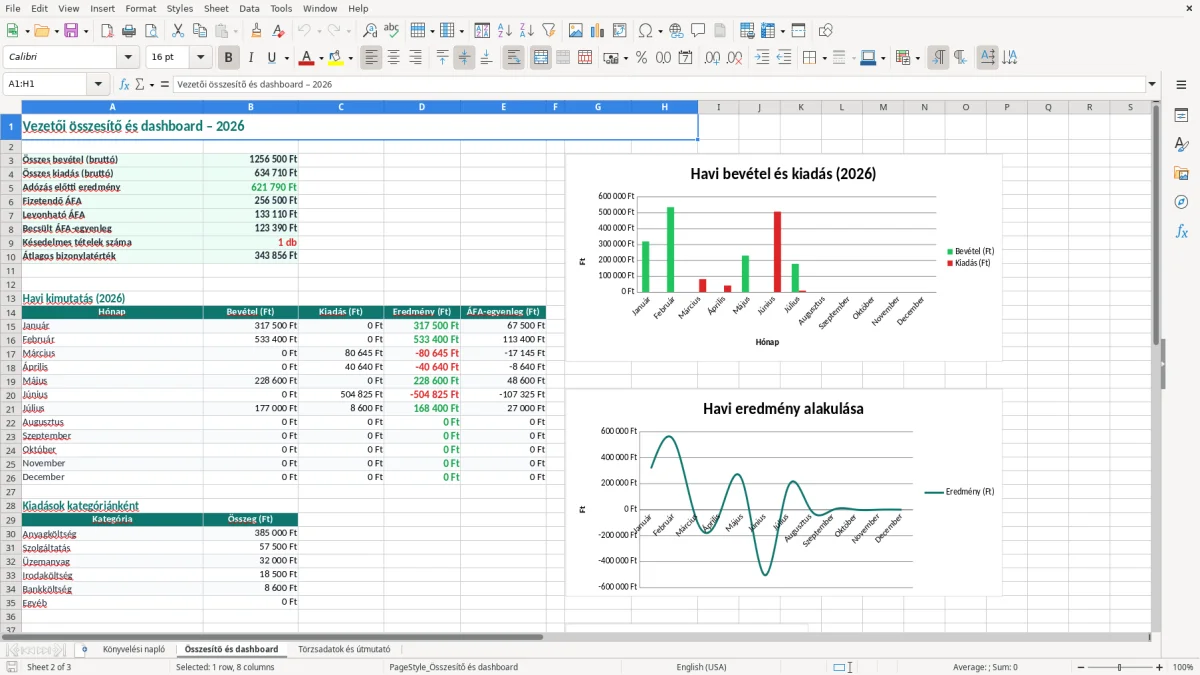Viewport: 1200px width, 675px height.
Task: Click Format as Percent icon
Action: [641, 58]
